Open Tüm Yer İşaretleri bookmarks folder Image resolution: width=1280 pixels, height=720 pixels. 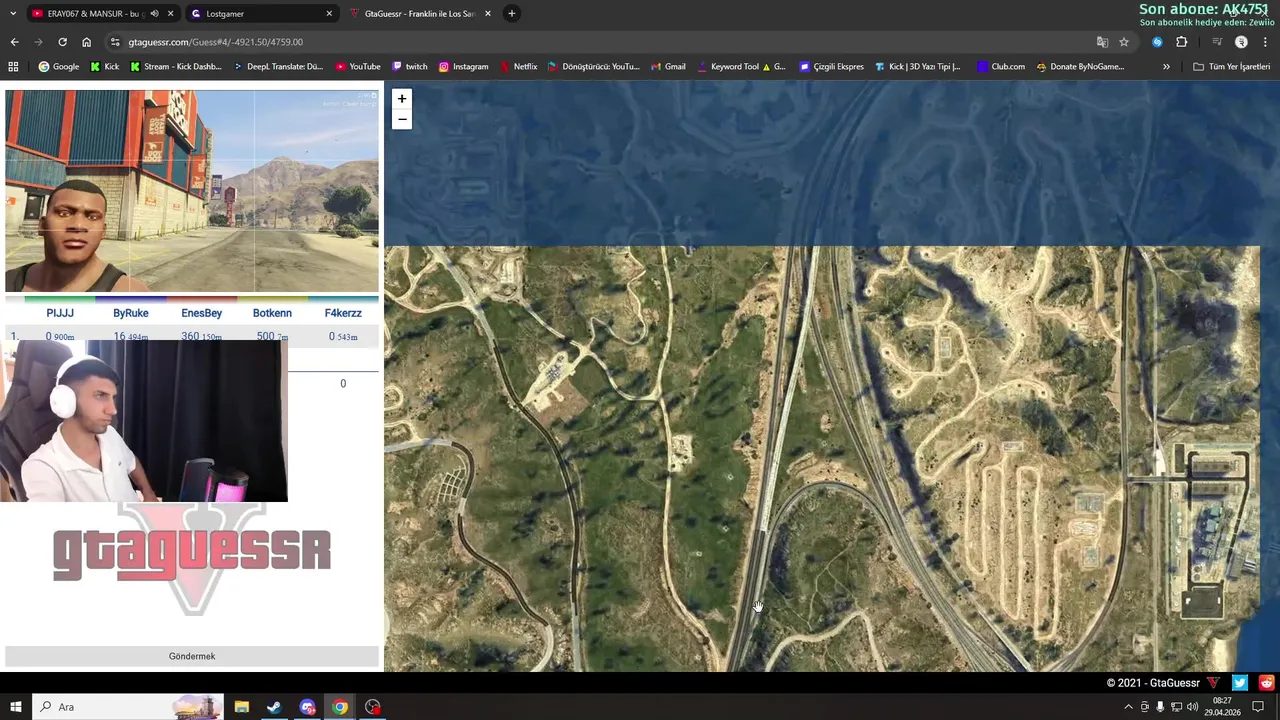click(1232, 67)
